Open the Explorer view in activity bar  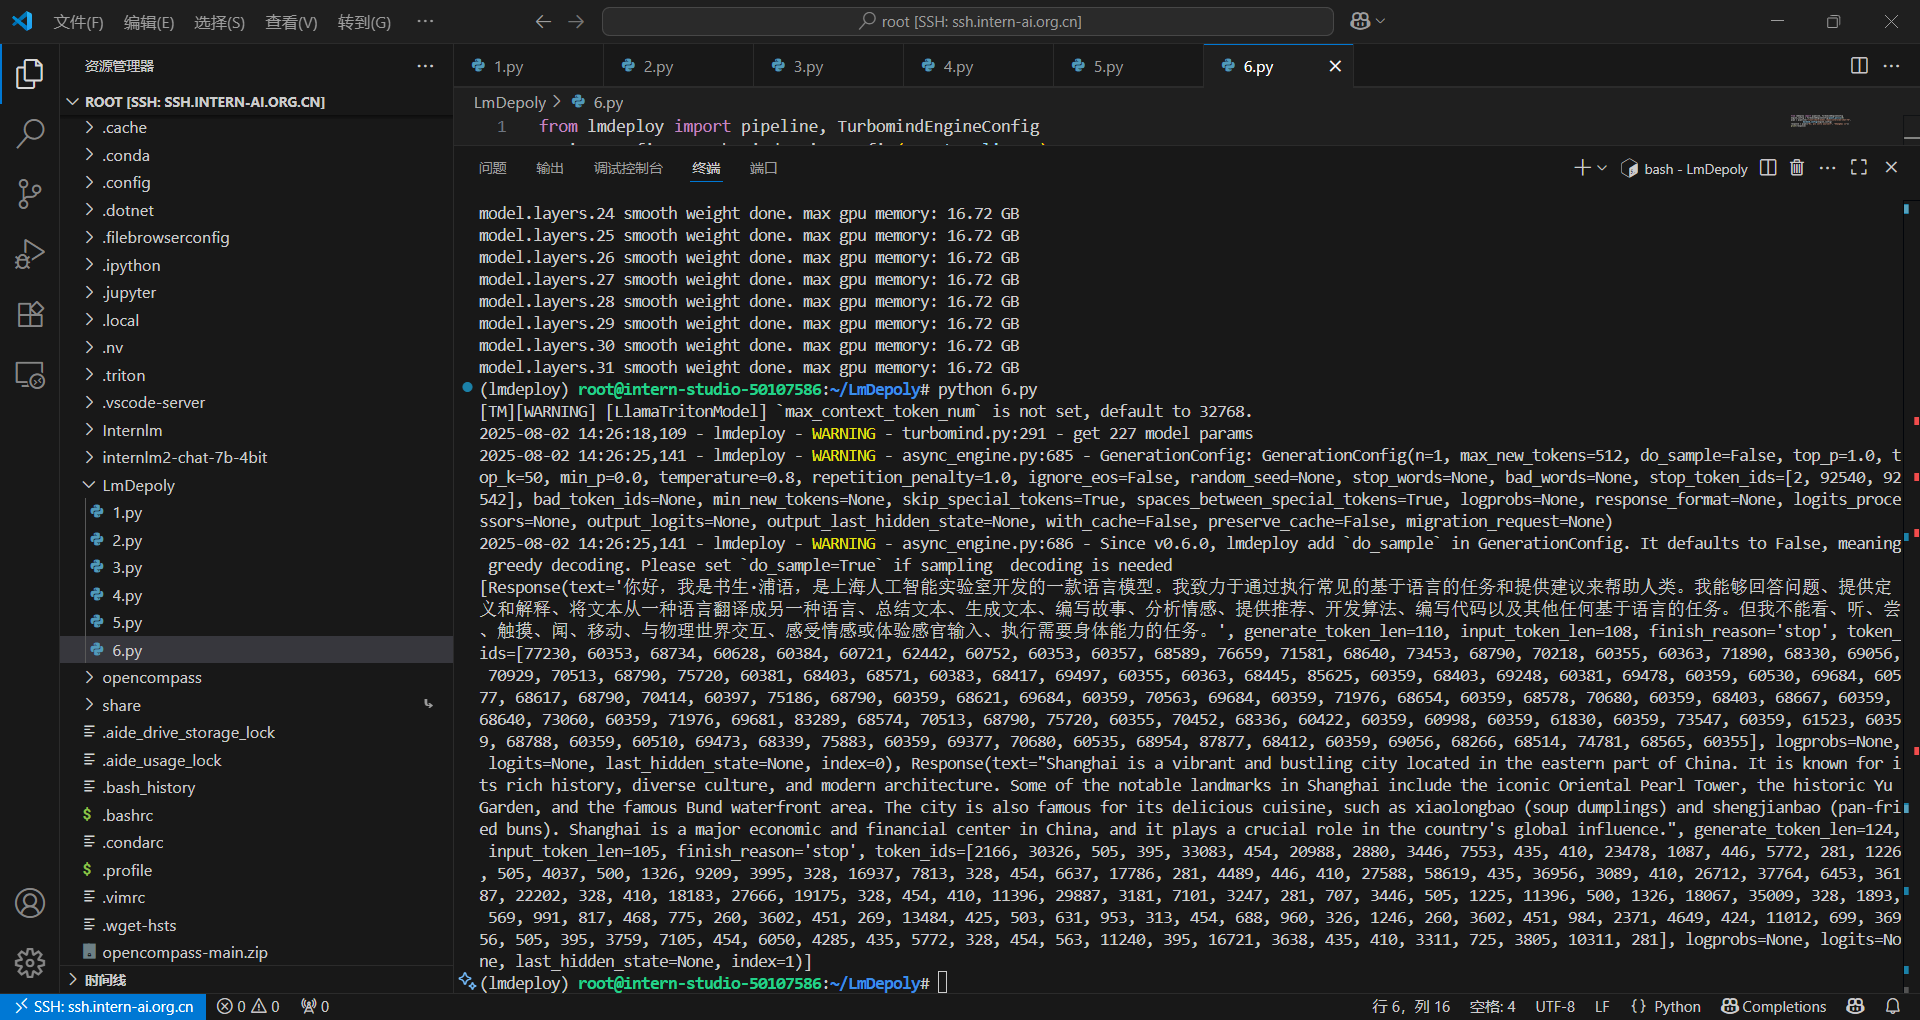point(30,73)
